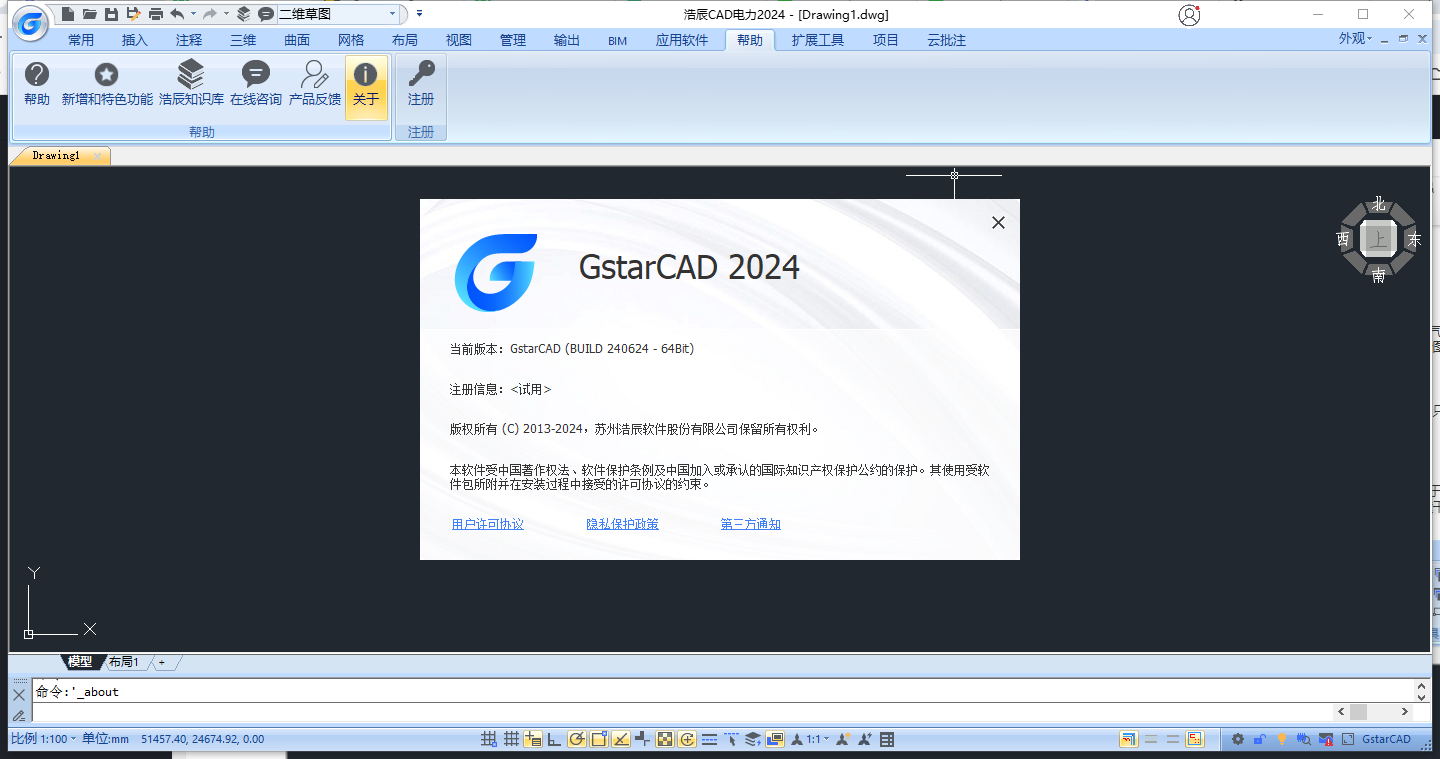Click the Print icon in quick access toolbar
The width and height of the screenshot is (1440, 759).
155,14
